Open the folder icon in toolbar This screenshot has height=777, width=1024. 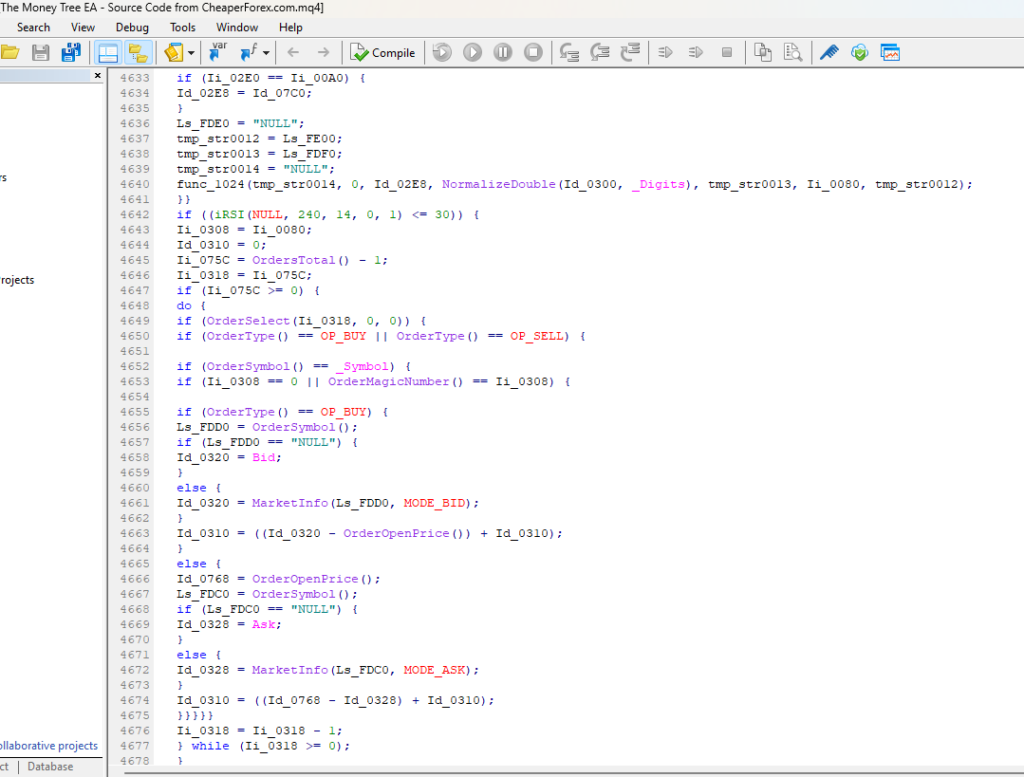click(x=11, y=52)
